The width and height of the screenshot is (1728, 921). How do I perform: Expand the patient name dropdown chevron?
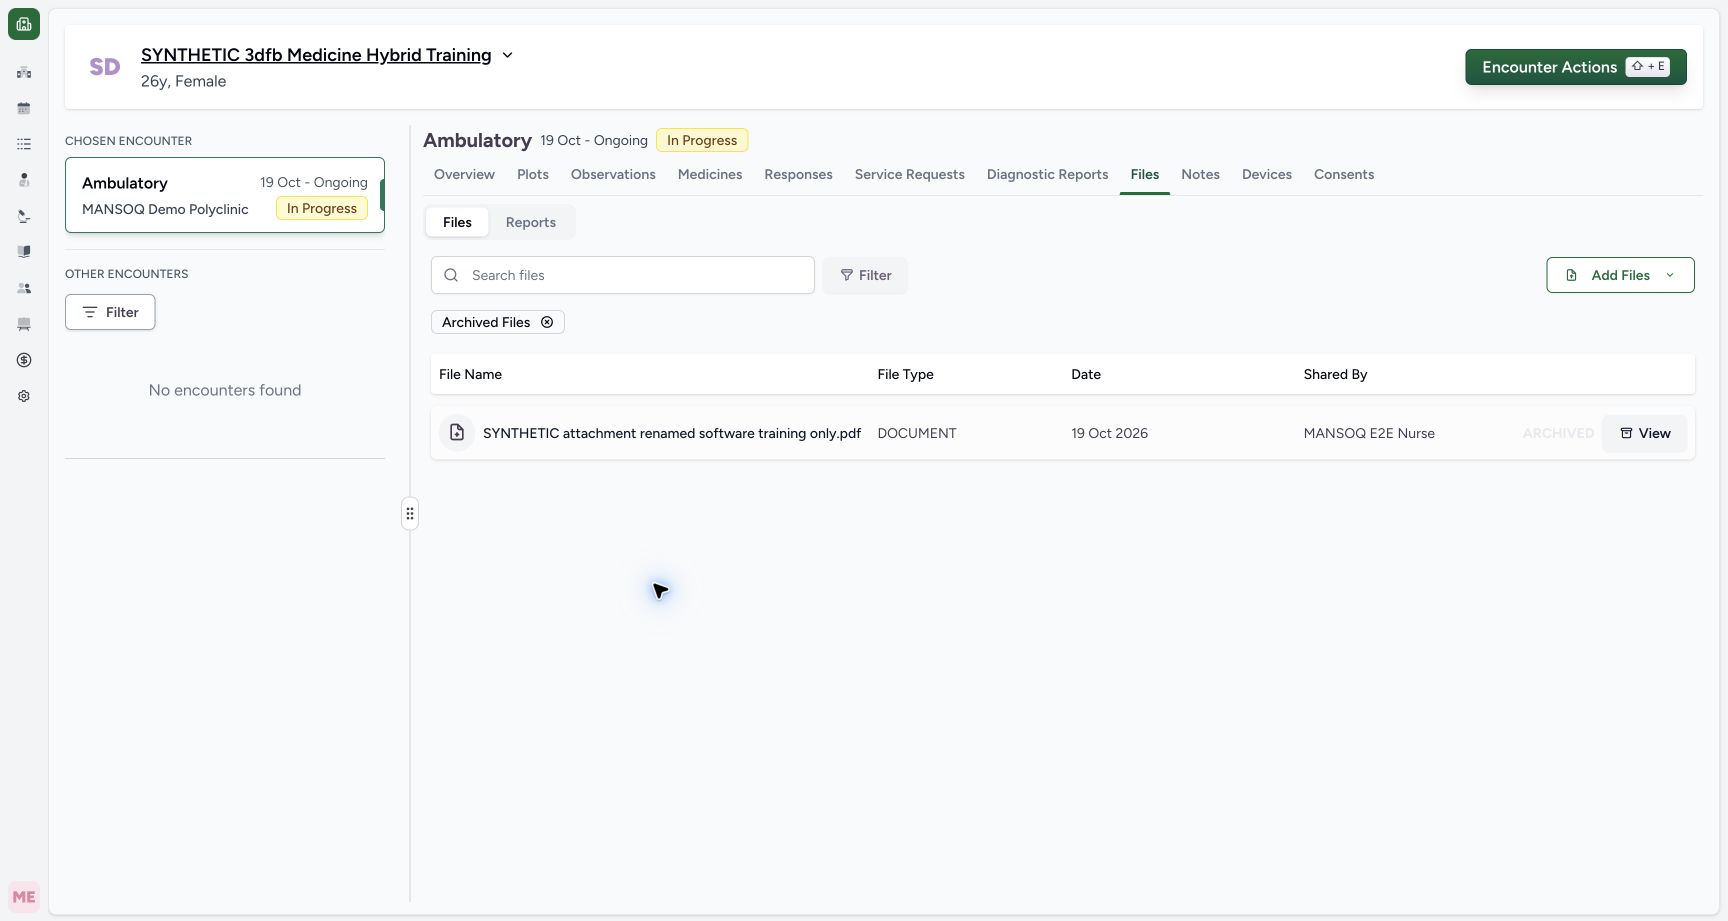tap(507, 55)
